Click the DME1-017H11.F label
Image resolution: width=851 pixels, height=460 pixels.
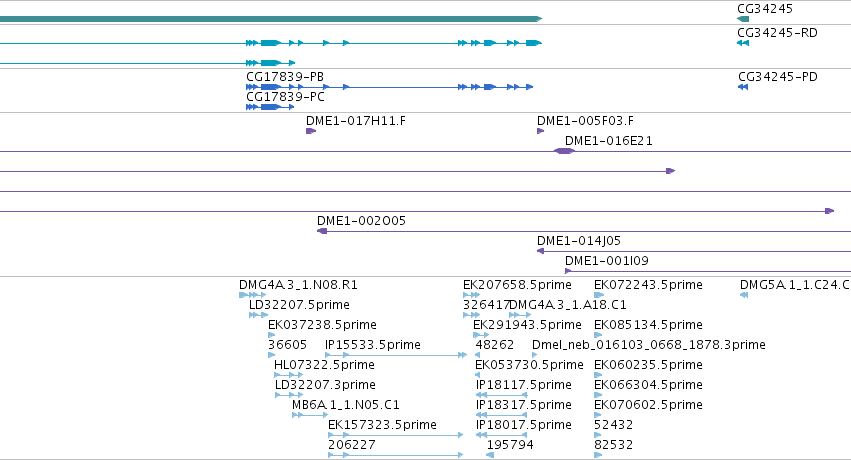(x=355, y=120)
